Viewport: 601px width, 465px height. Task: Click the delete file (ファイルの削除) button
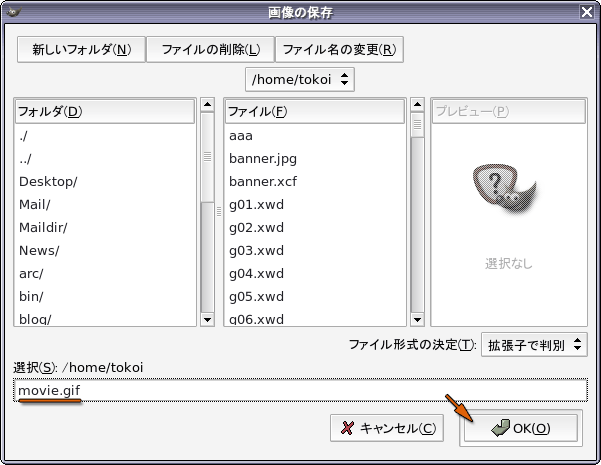(x=209, y=49)
